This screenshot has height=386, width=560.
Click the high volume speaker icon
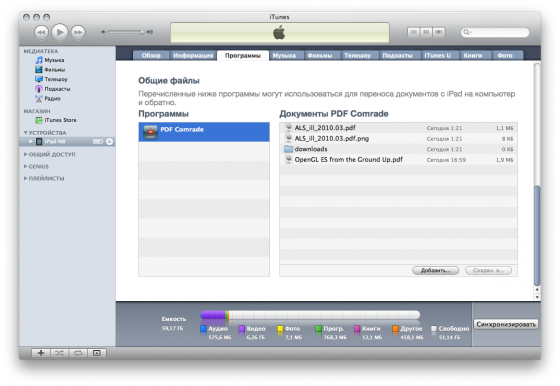[x=150, y=32]
